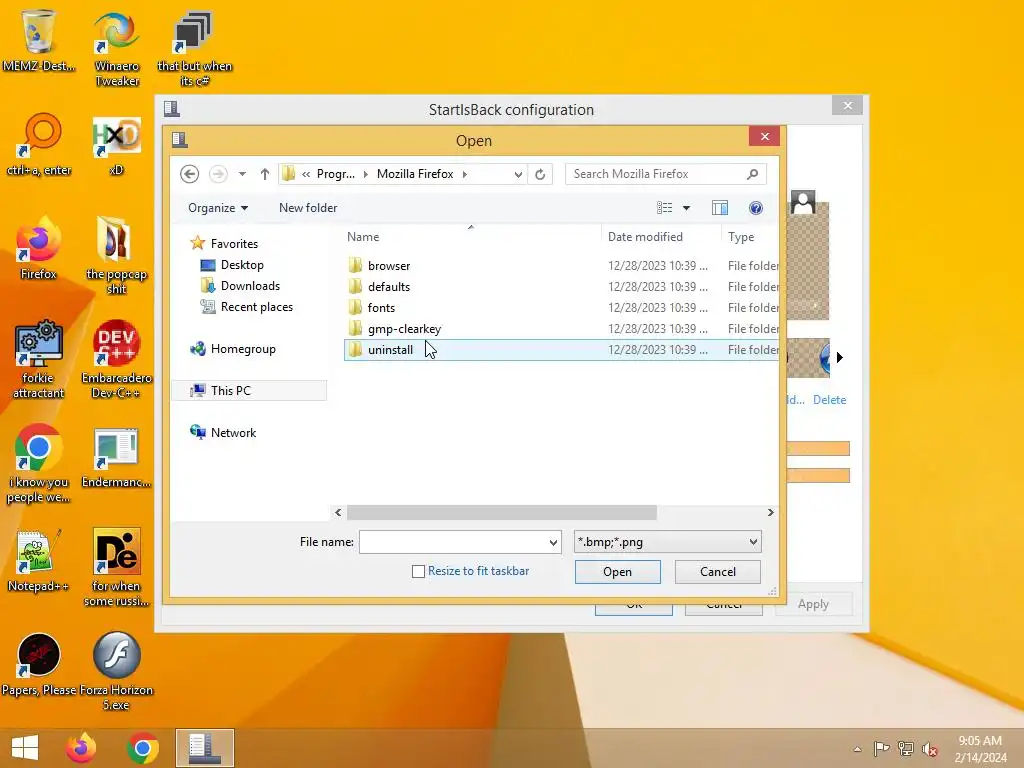
Task: Click the New folder button
Action: tap(308, 208)
